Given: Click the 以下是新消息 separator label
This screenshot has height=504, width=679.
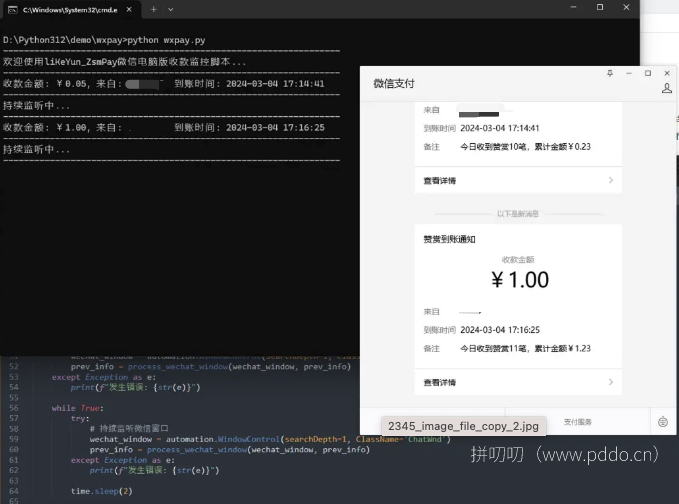Looking at the screenshot, I should [x=518, y=213].
